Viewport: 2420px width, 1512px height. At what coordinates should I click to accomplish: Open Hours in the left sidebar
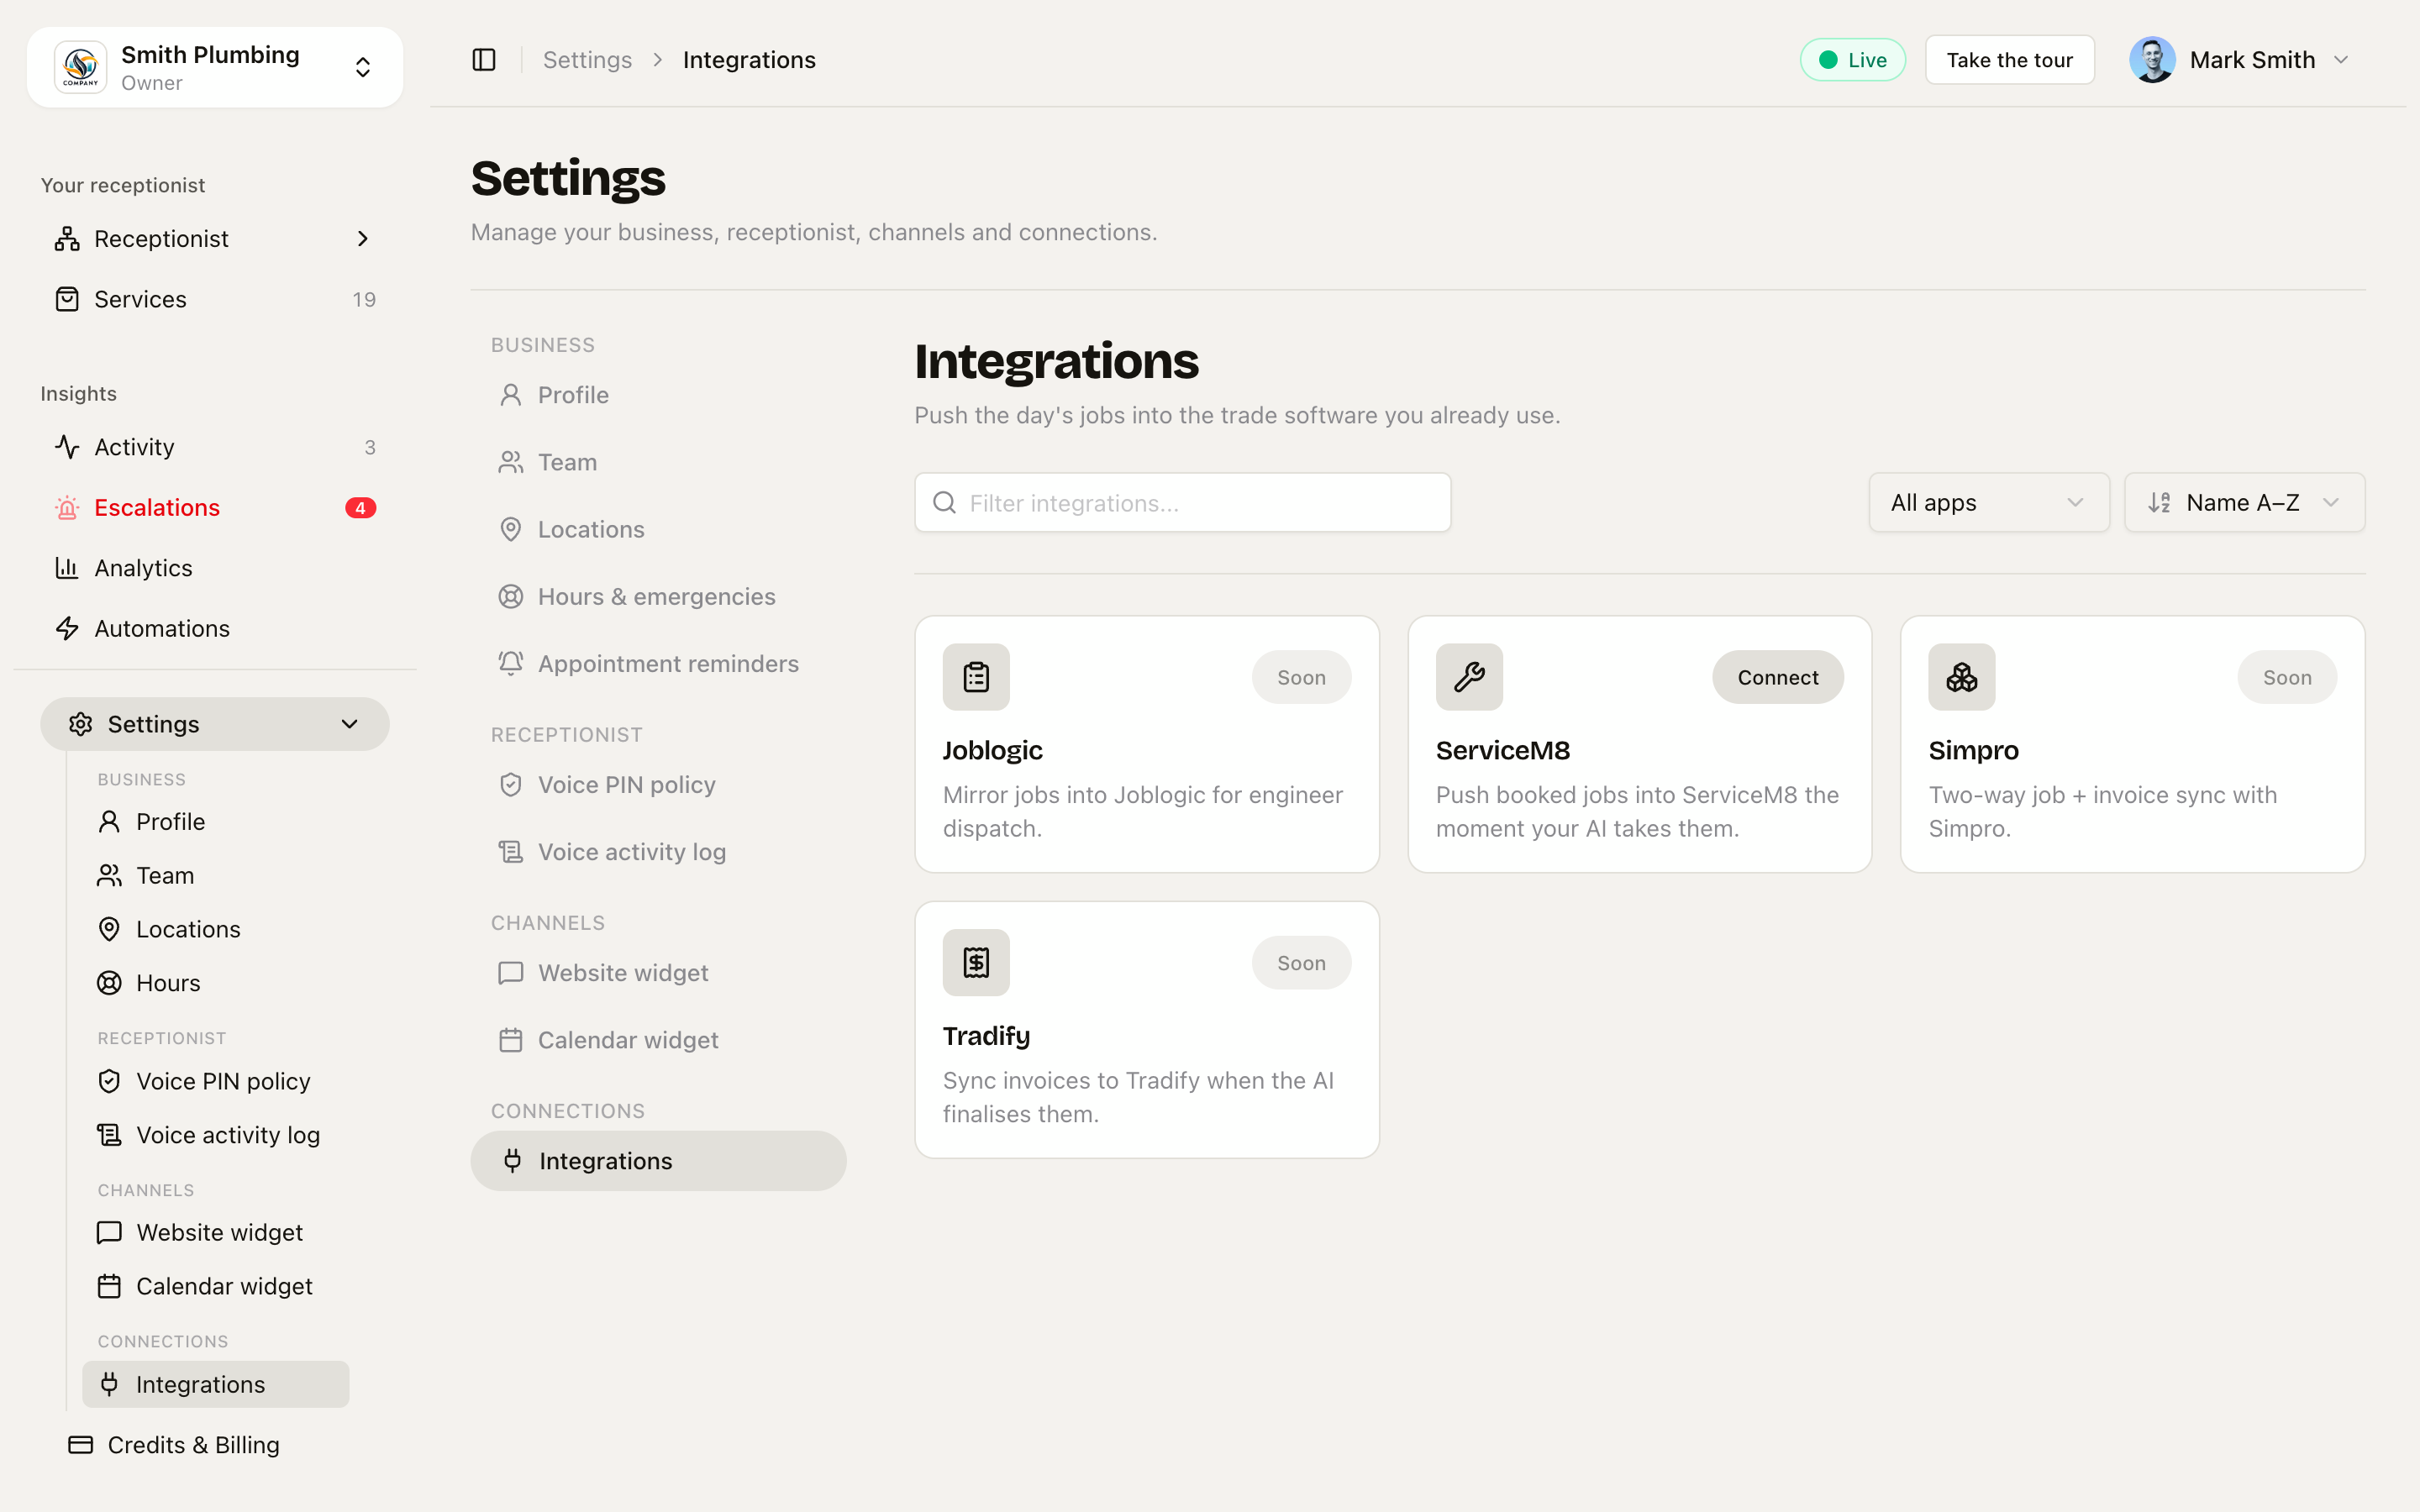[x=216, y=983]
